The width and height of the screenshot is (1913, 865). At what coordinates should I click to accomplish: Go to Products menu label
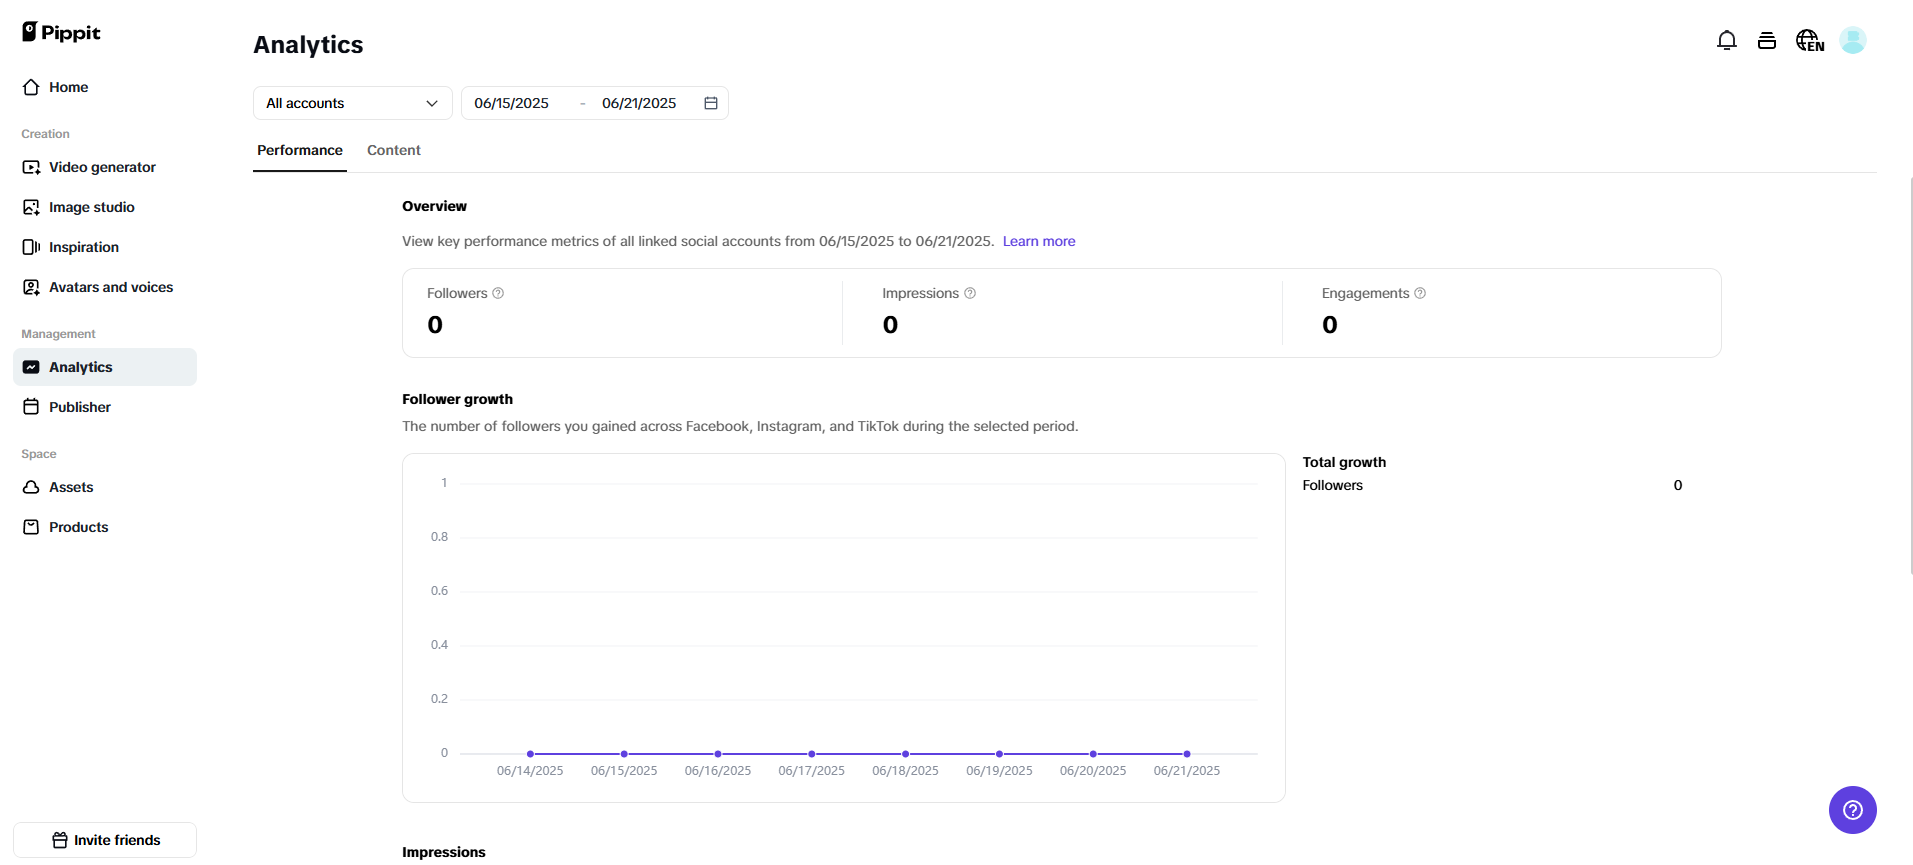[79, 527]
